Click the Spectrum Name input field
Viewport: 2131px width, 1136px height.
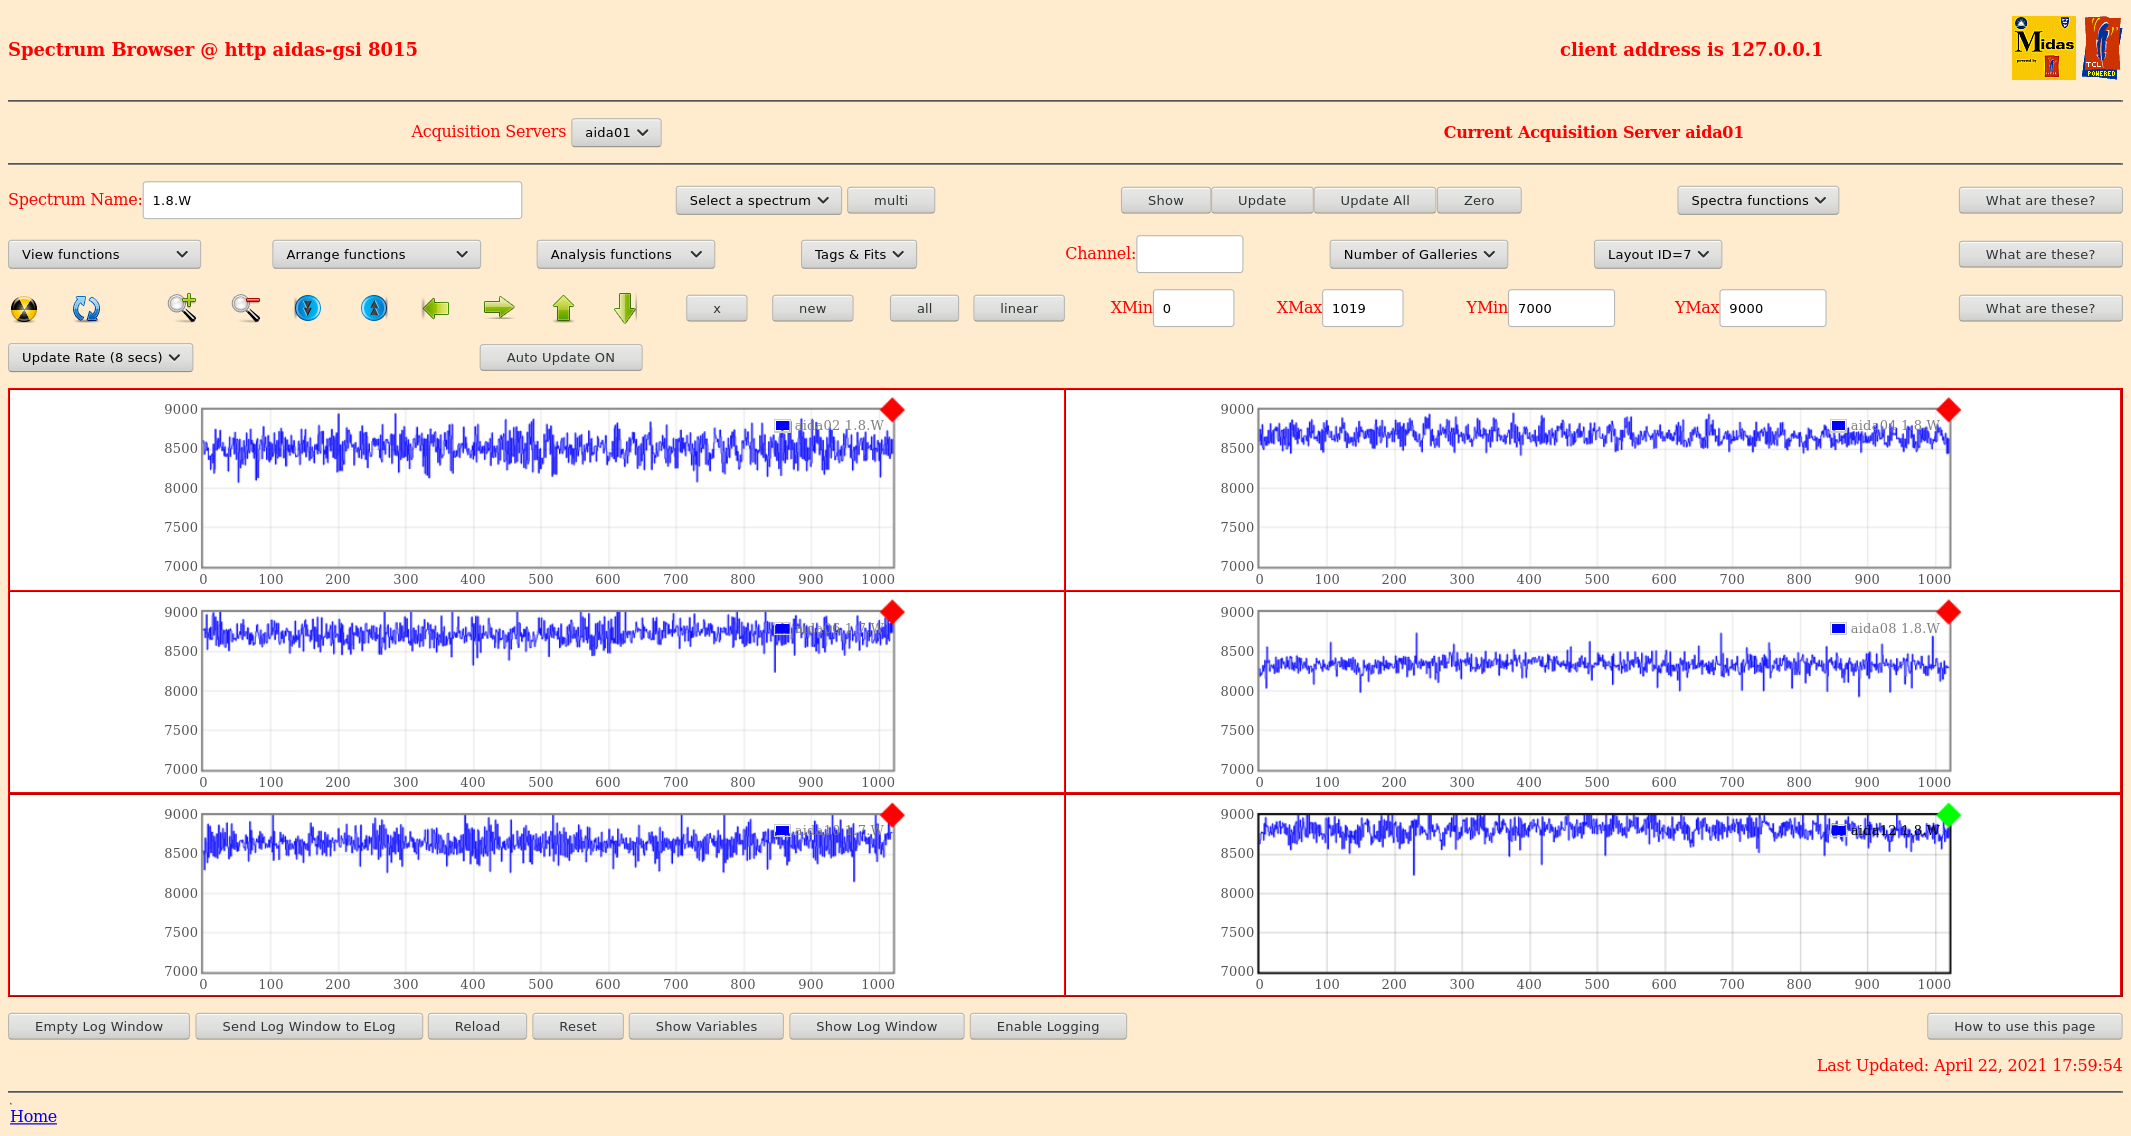tap(332, 200)
